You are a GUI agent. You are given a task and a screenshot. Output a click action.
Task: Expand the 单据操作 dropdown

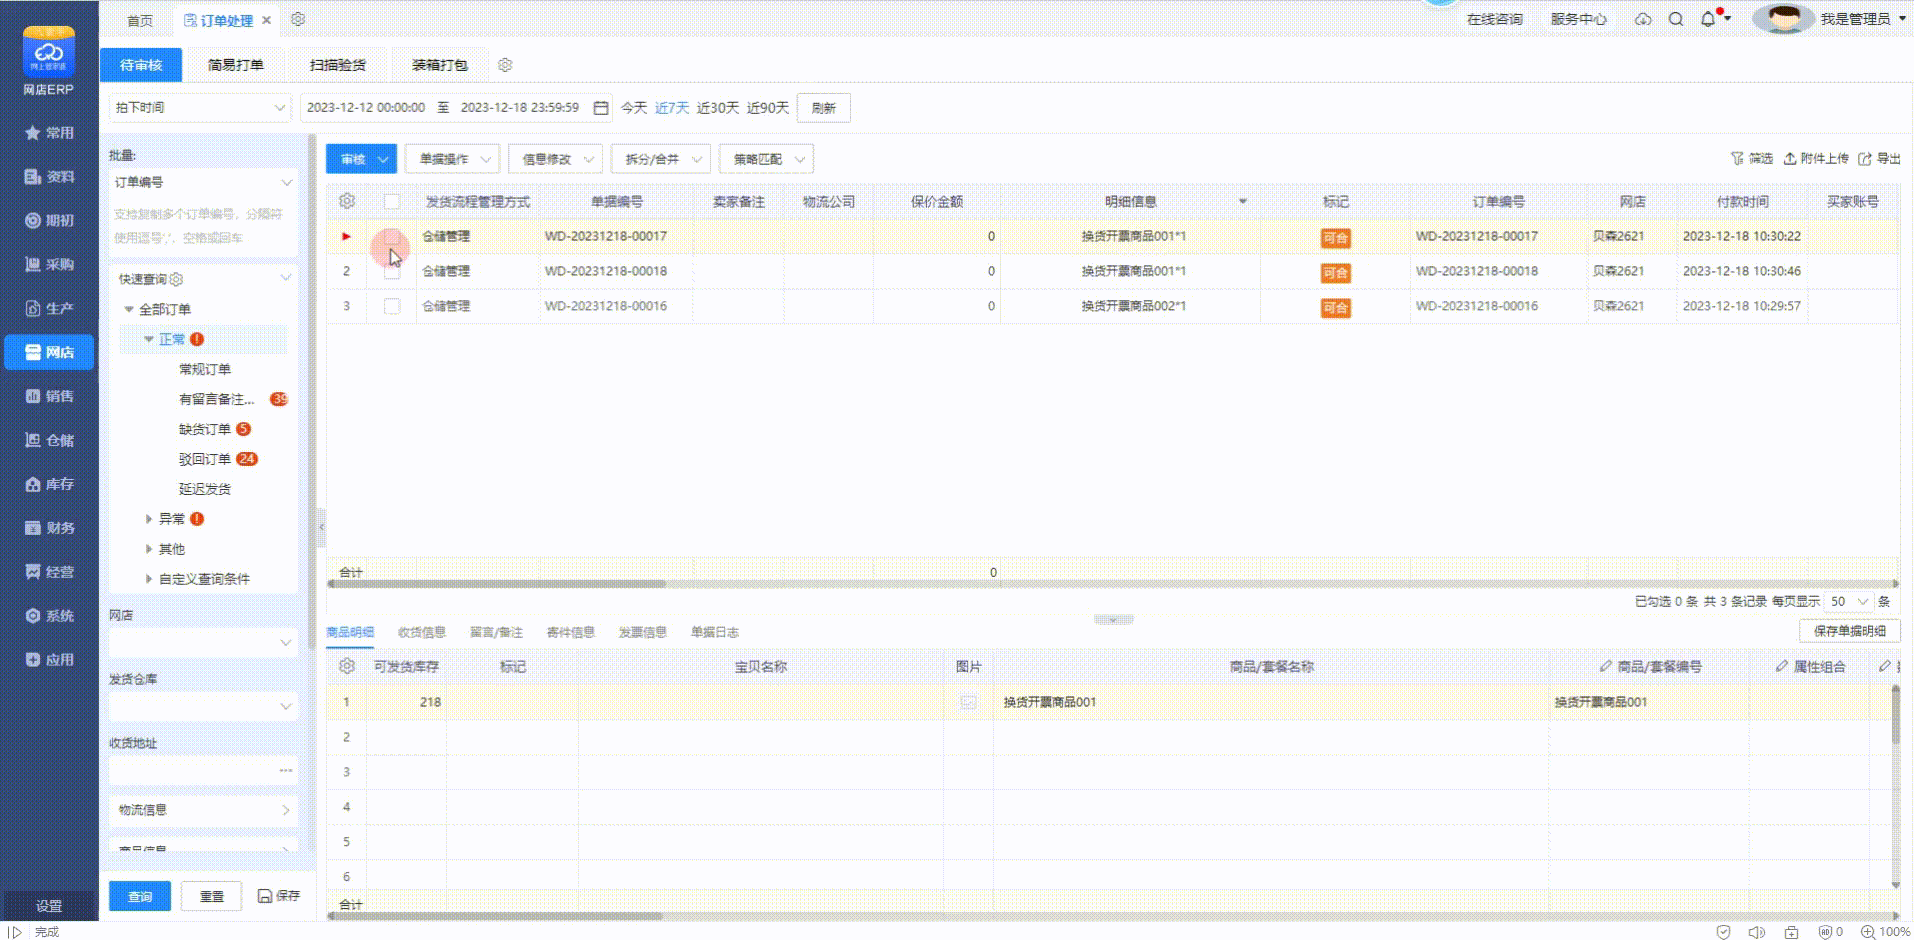pyautogui.click(x=453, y=159)
